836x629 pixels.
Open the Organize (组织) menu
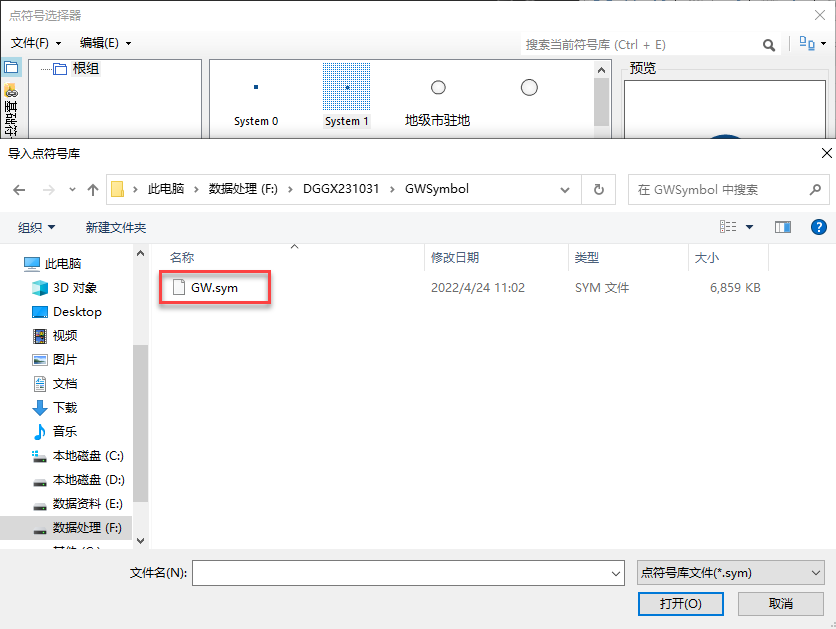pos(37,228)
